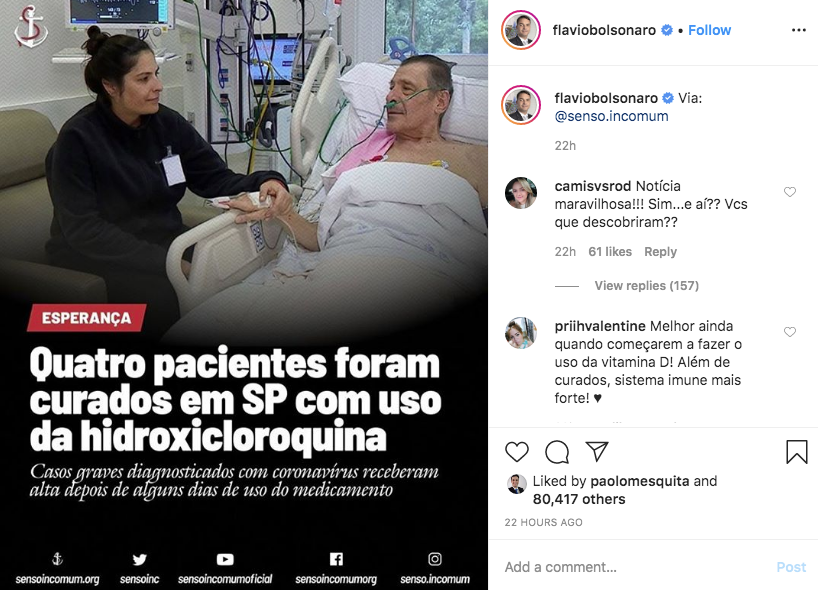Click the Add a comment field
818x590 pixels.
[634, 567]
